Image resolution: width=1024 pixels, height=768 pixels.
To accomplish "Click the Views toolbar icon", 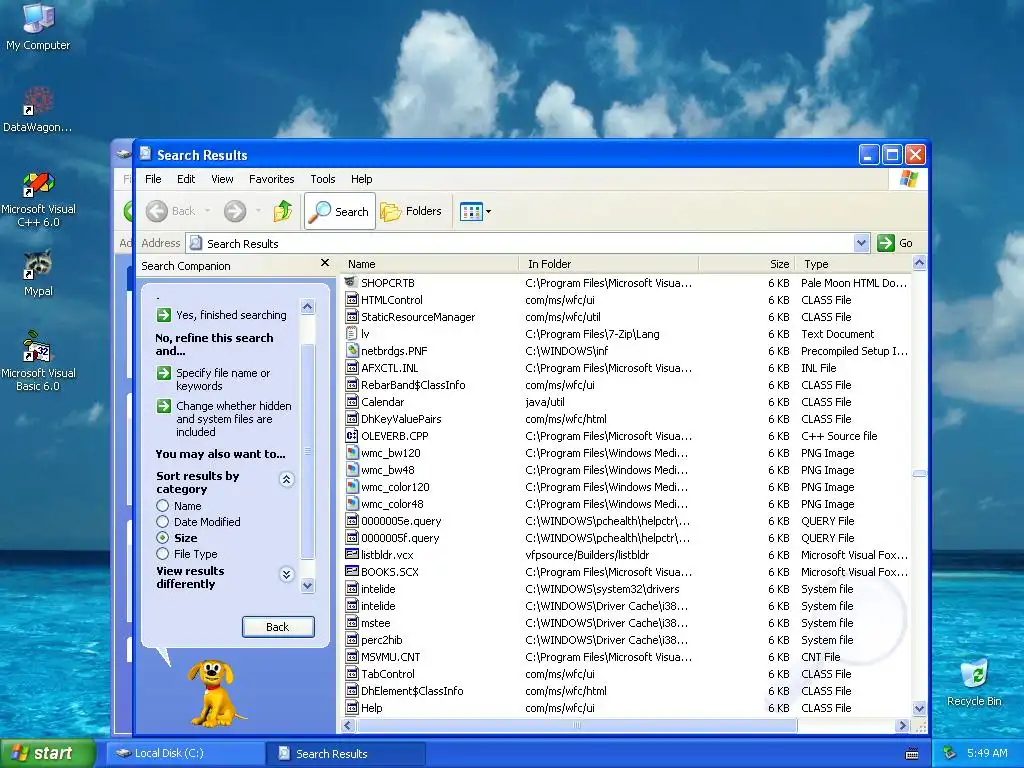I will (x=471, y=211).
